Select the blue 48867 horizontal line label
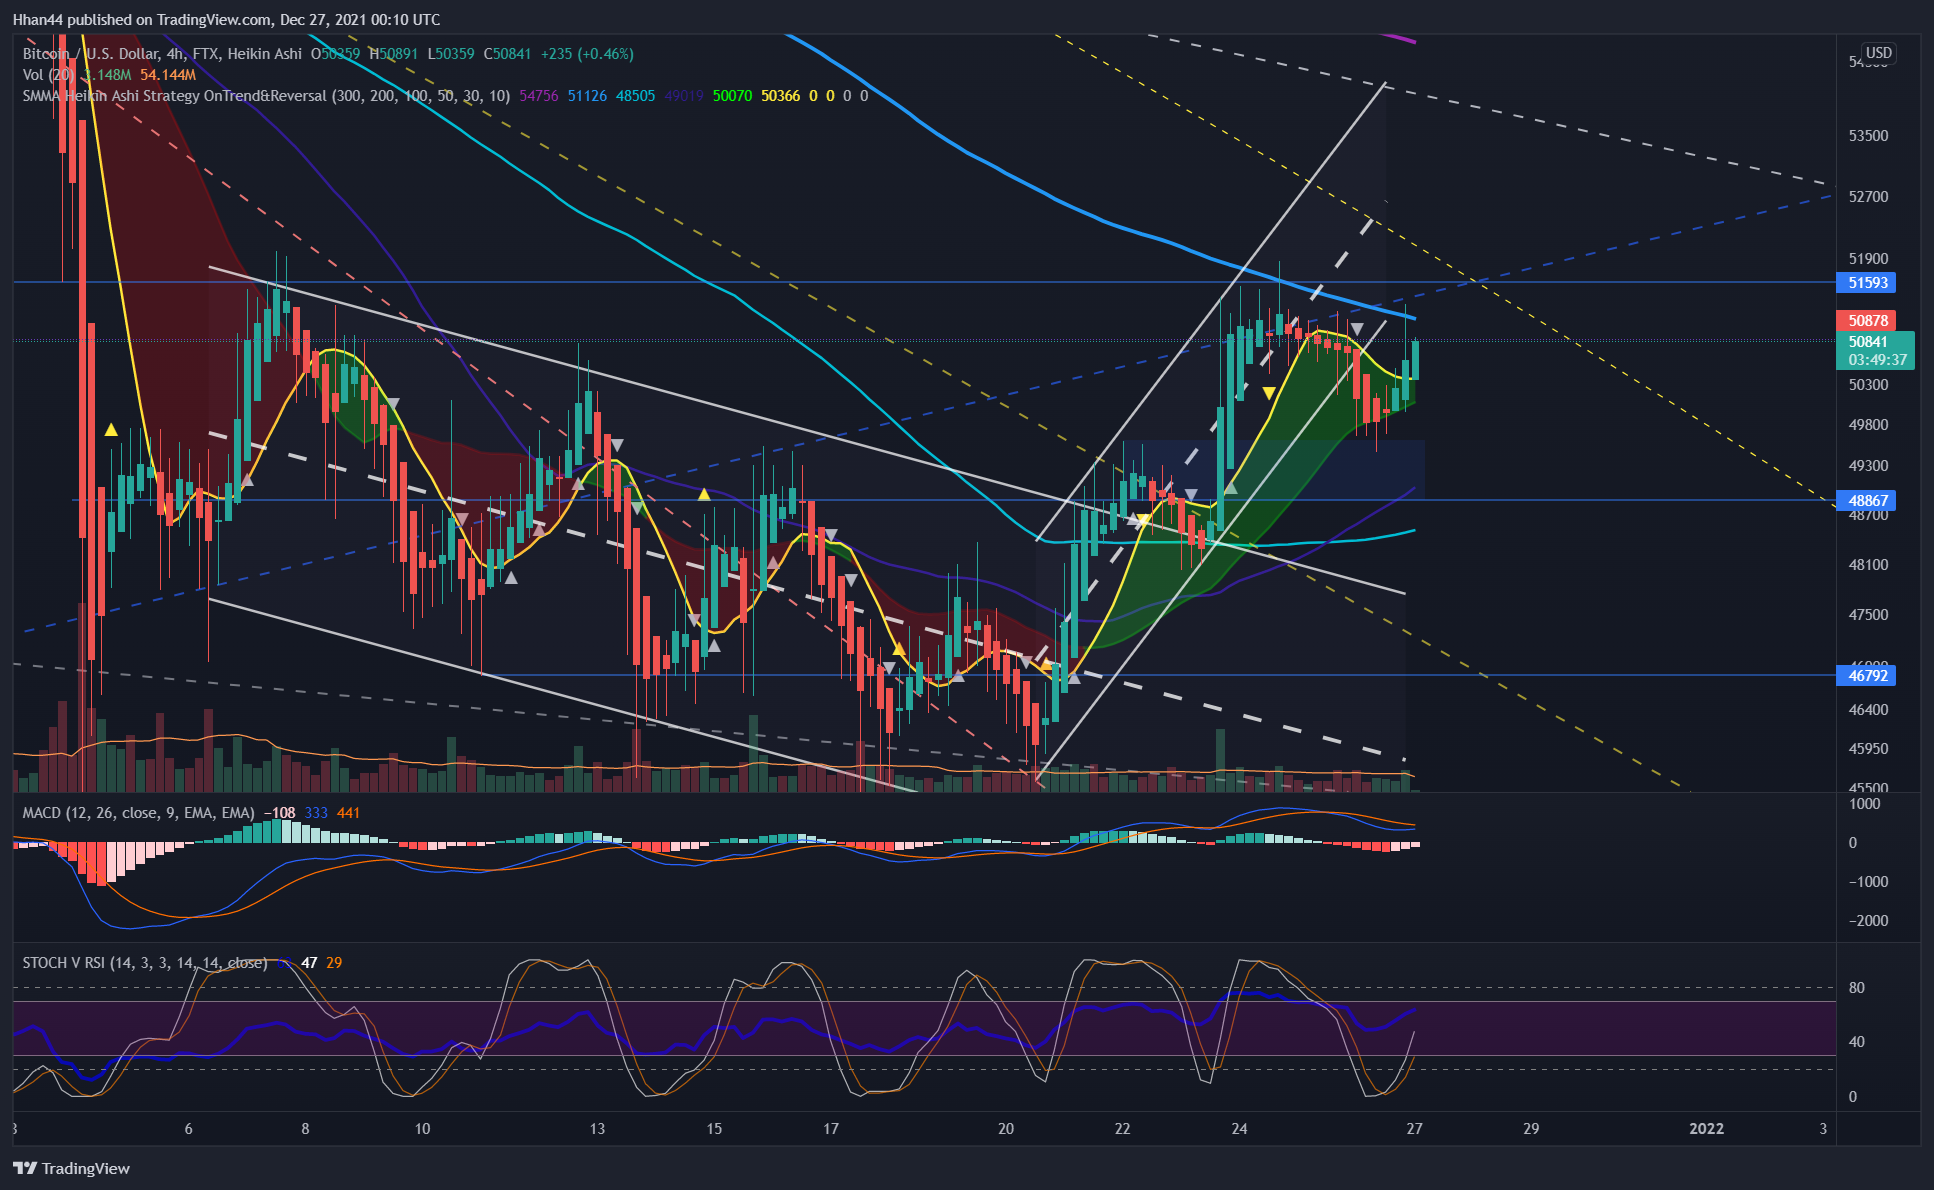This screenshot has height=1190, width=1934. pos(1866,501)
